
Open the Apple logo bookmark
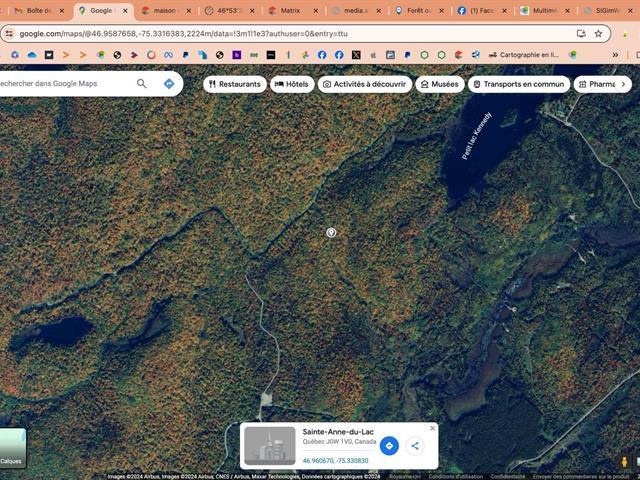point(373,55)
